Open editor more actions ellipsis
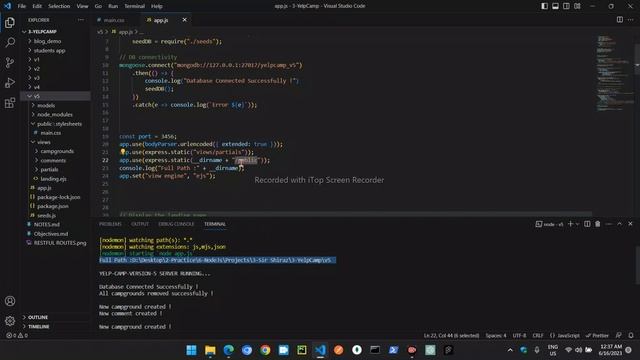This screenshot has width=640, height=360. point(631,20)
